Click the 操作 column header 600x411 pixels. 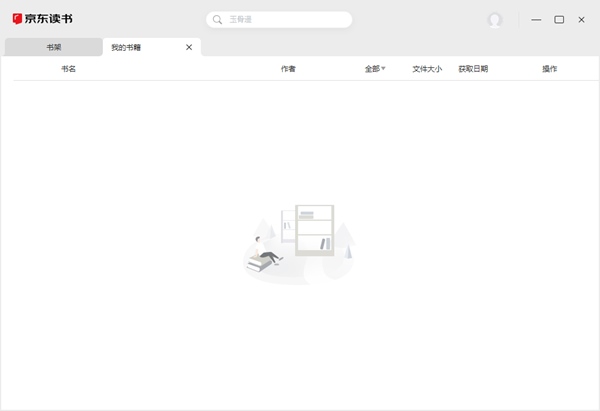549,69
